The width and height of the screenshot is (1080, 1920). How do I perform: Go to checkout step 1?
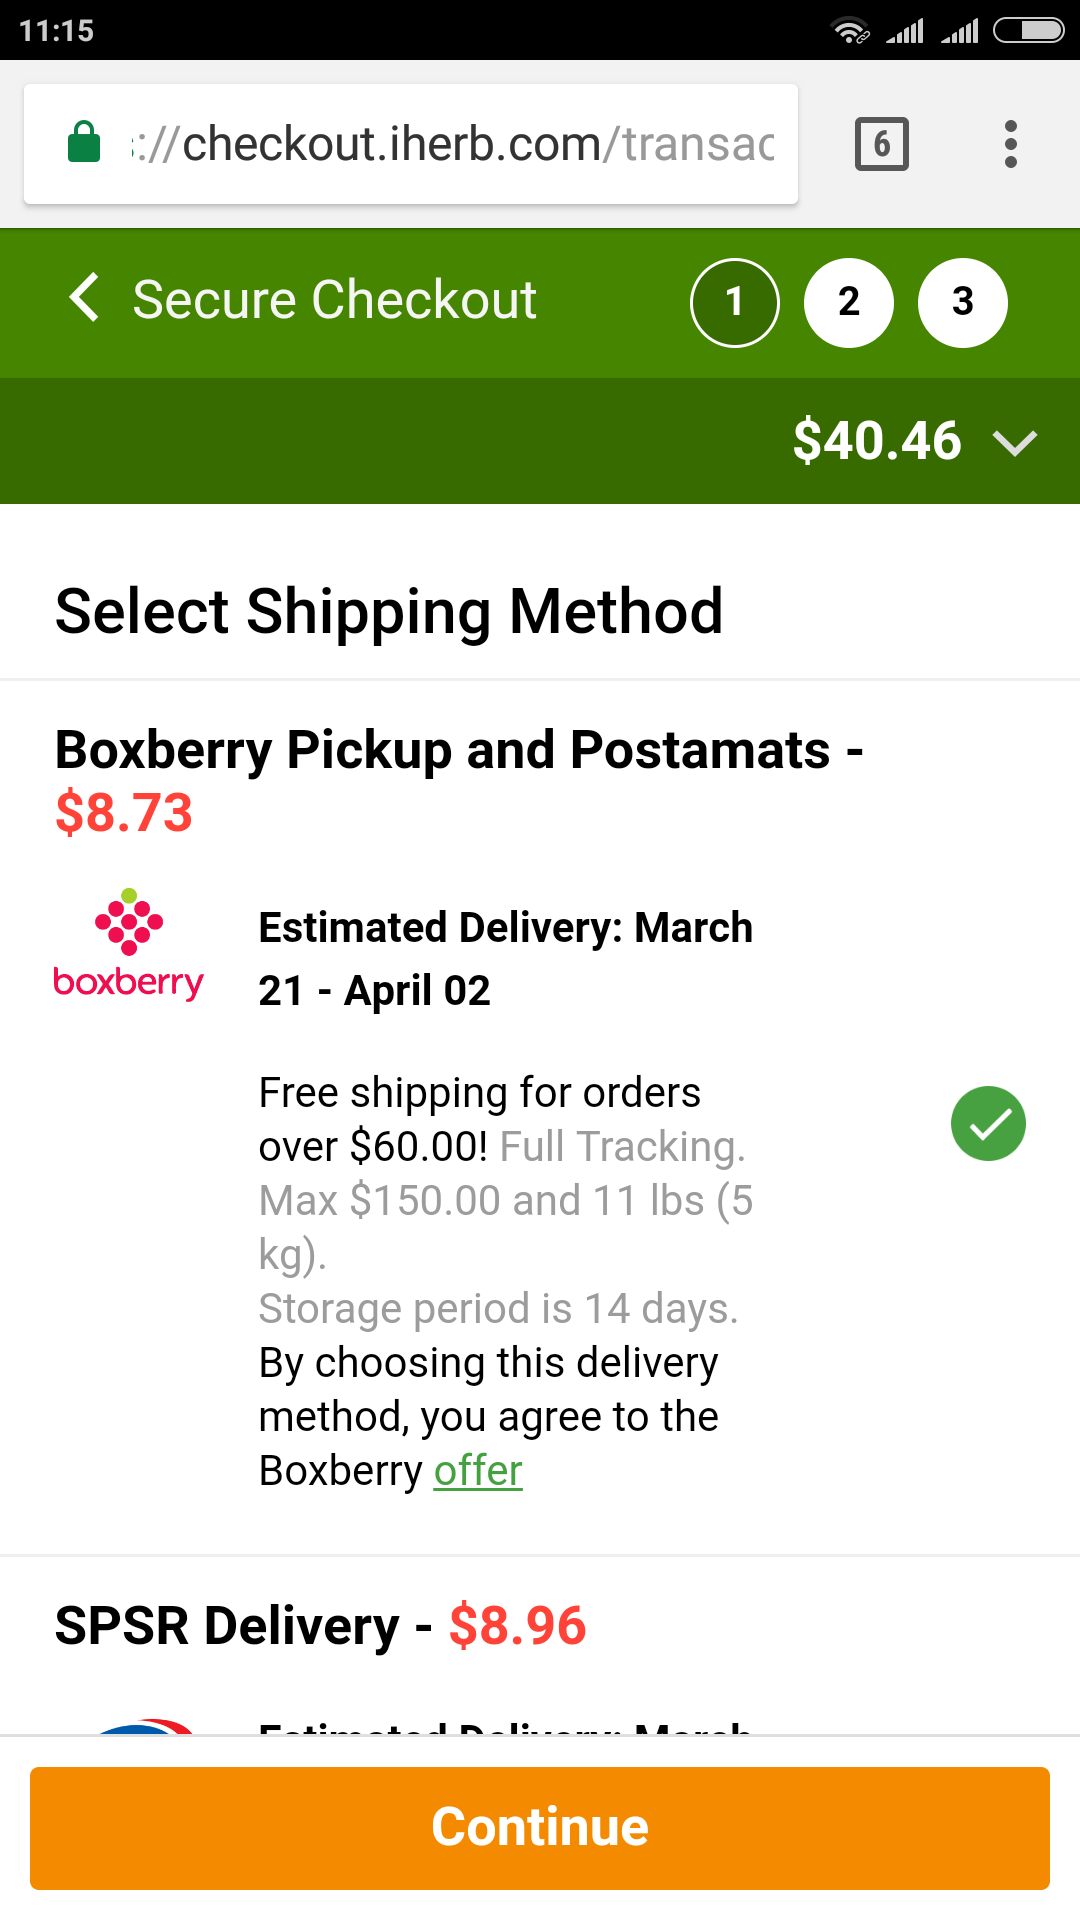pos(735,302)
